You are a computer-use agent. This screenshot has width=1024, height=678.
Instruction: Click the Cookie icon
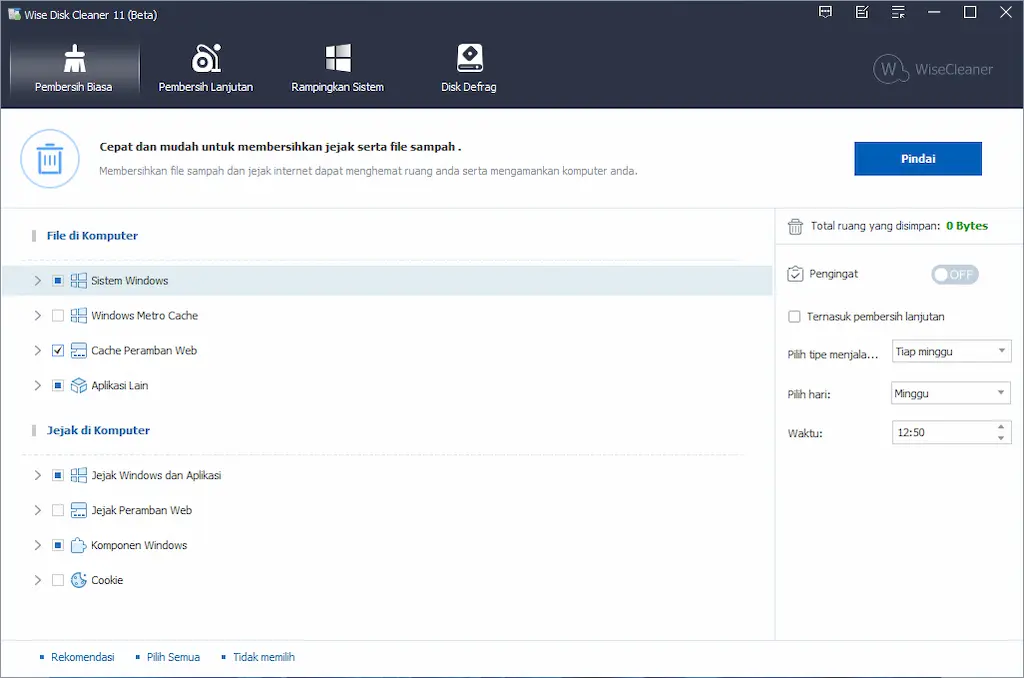point(78,580)
